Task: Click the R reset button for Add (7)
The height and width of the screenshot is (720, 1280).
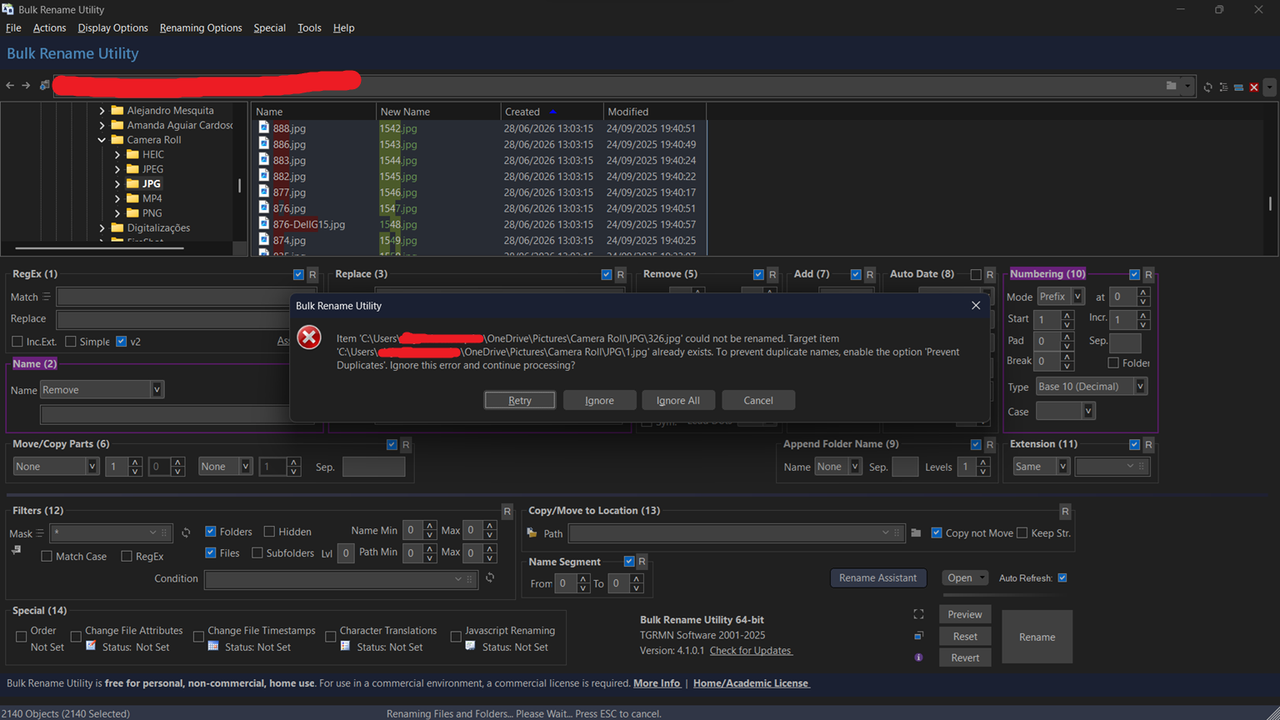Action: pyautogui.click(x=869, y=274)
